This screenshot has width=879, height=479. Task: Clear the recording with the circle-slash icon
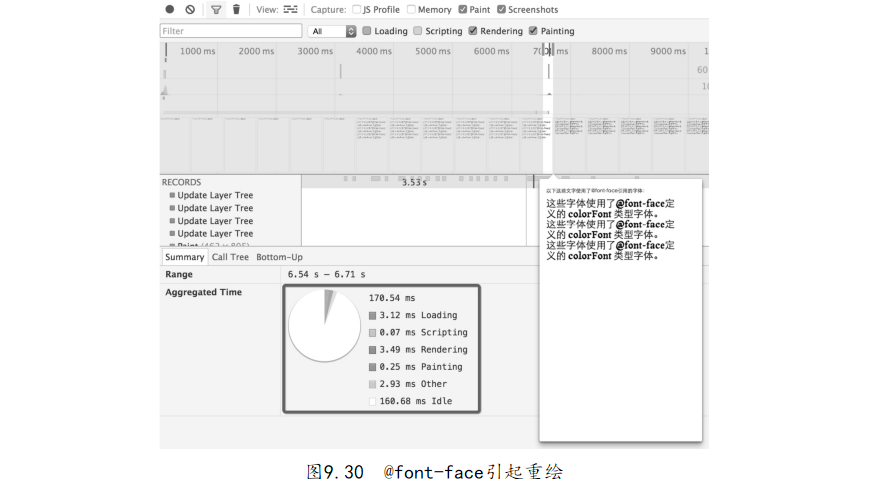click(190, 9)
